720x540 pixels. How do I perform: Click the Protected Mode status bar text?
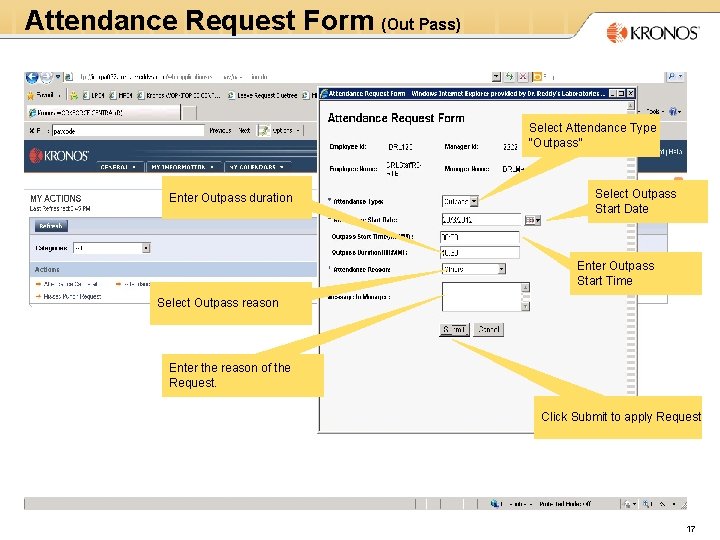[565, 504]
